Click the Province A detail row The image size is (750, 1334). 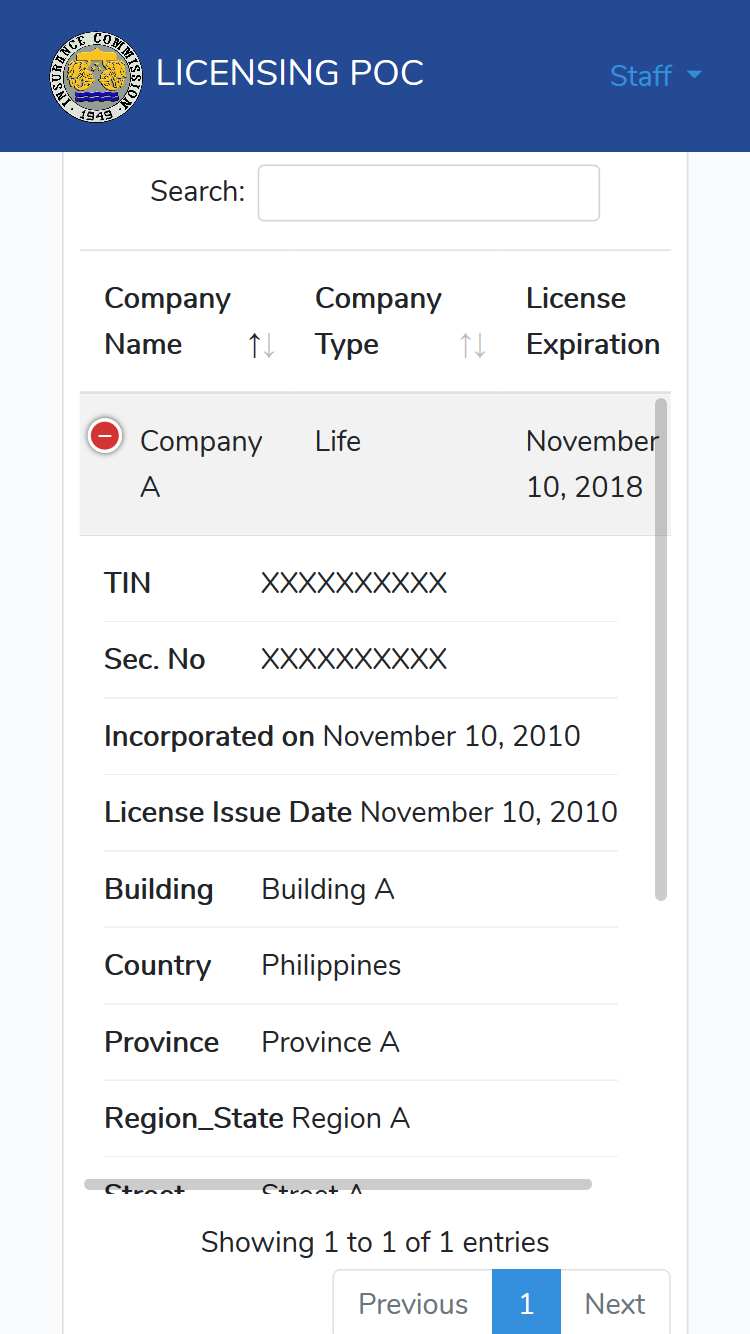point(361,1042)
